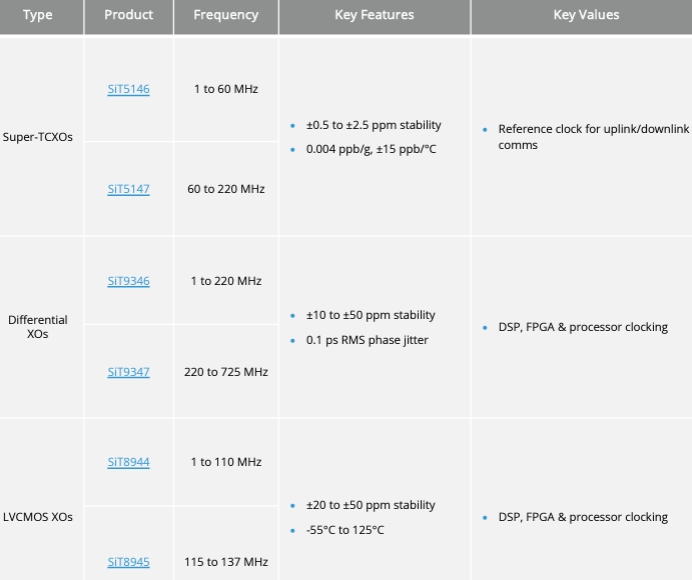
Task: Click the 60 to 220 MHz frequency cell
Action: [226, 189]
